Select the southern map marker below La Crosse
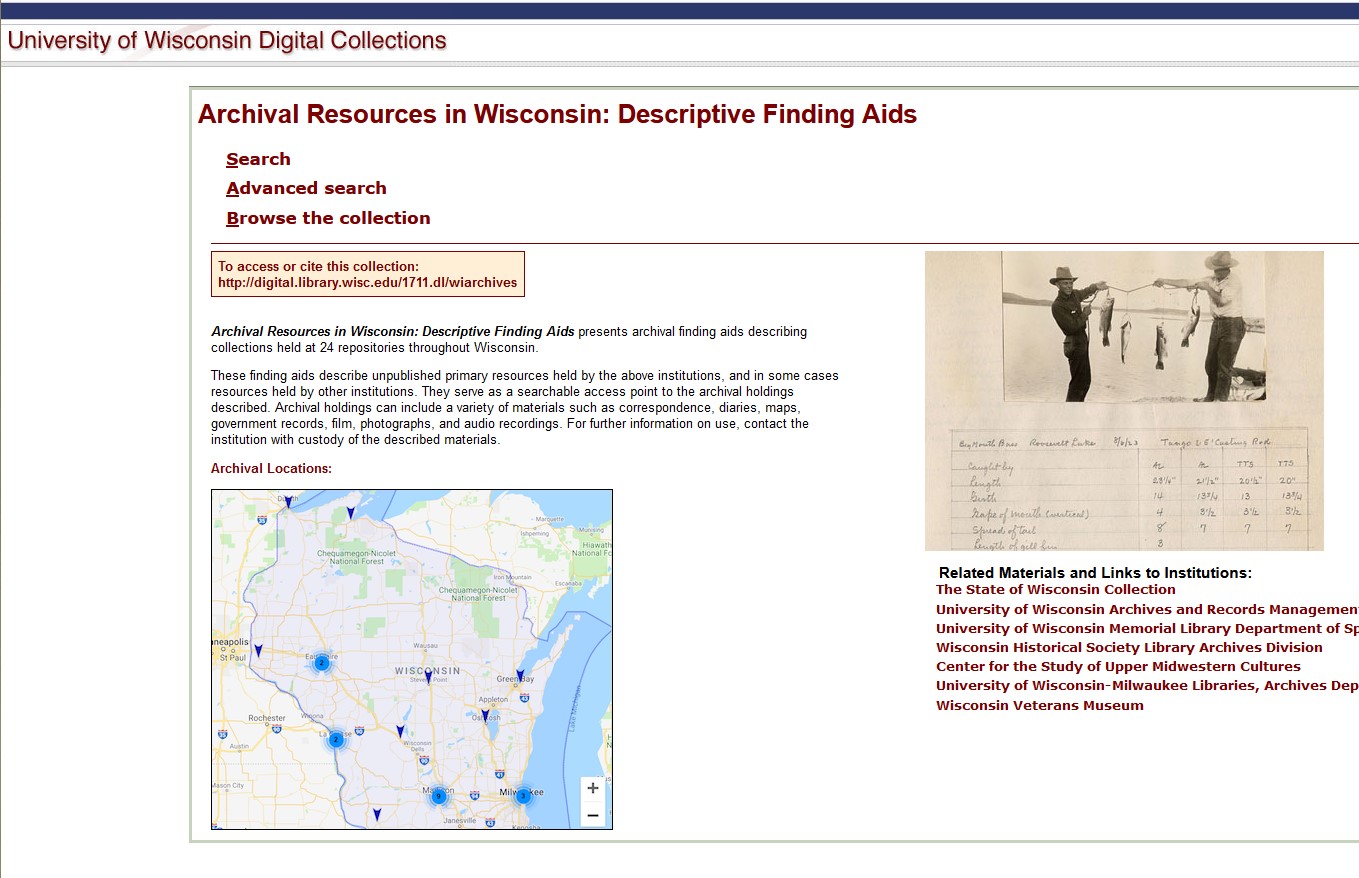The width and height of the screenshot is (1359, 878). (x=377, y=814)
